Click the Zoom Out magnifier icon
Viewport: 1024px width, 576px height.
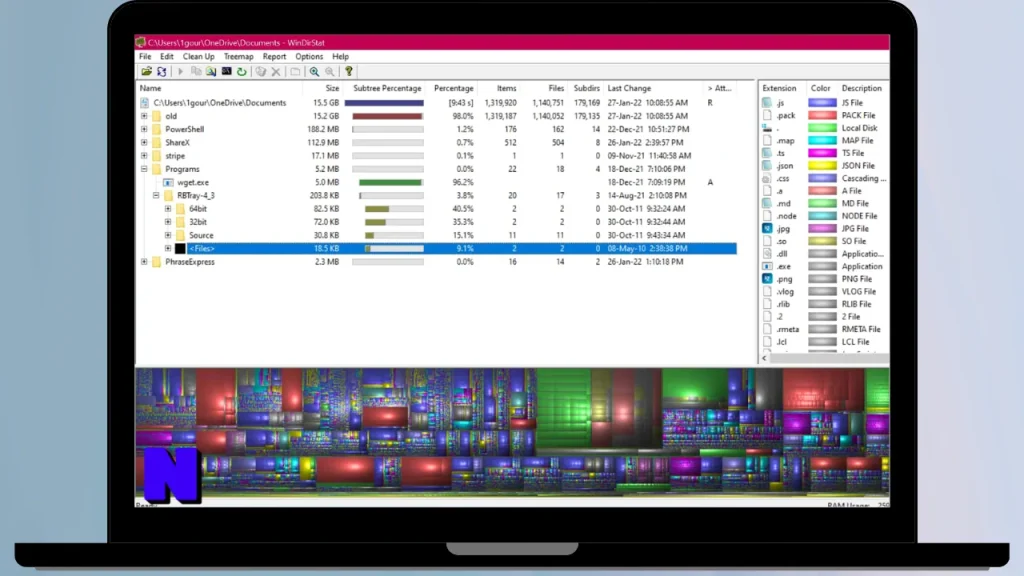(x=330, y=72)
